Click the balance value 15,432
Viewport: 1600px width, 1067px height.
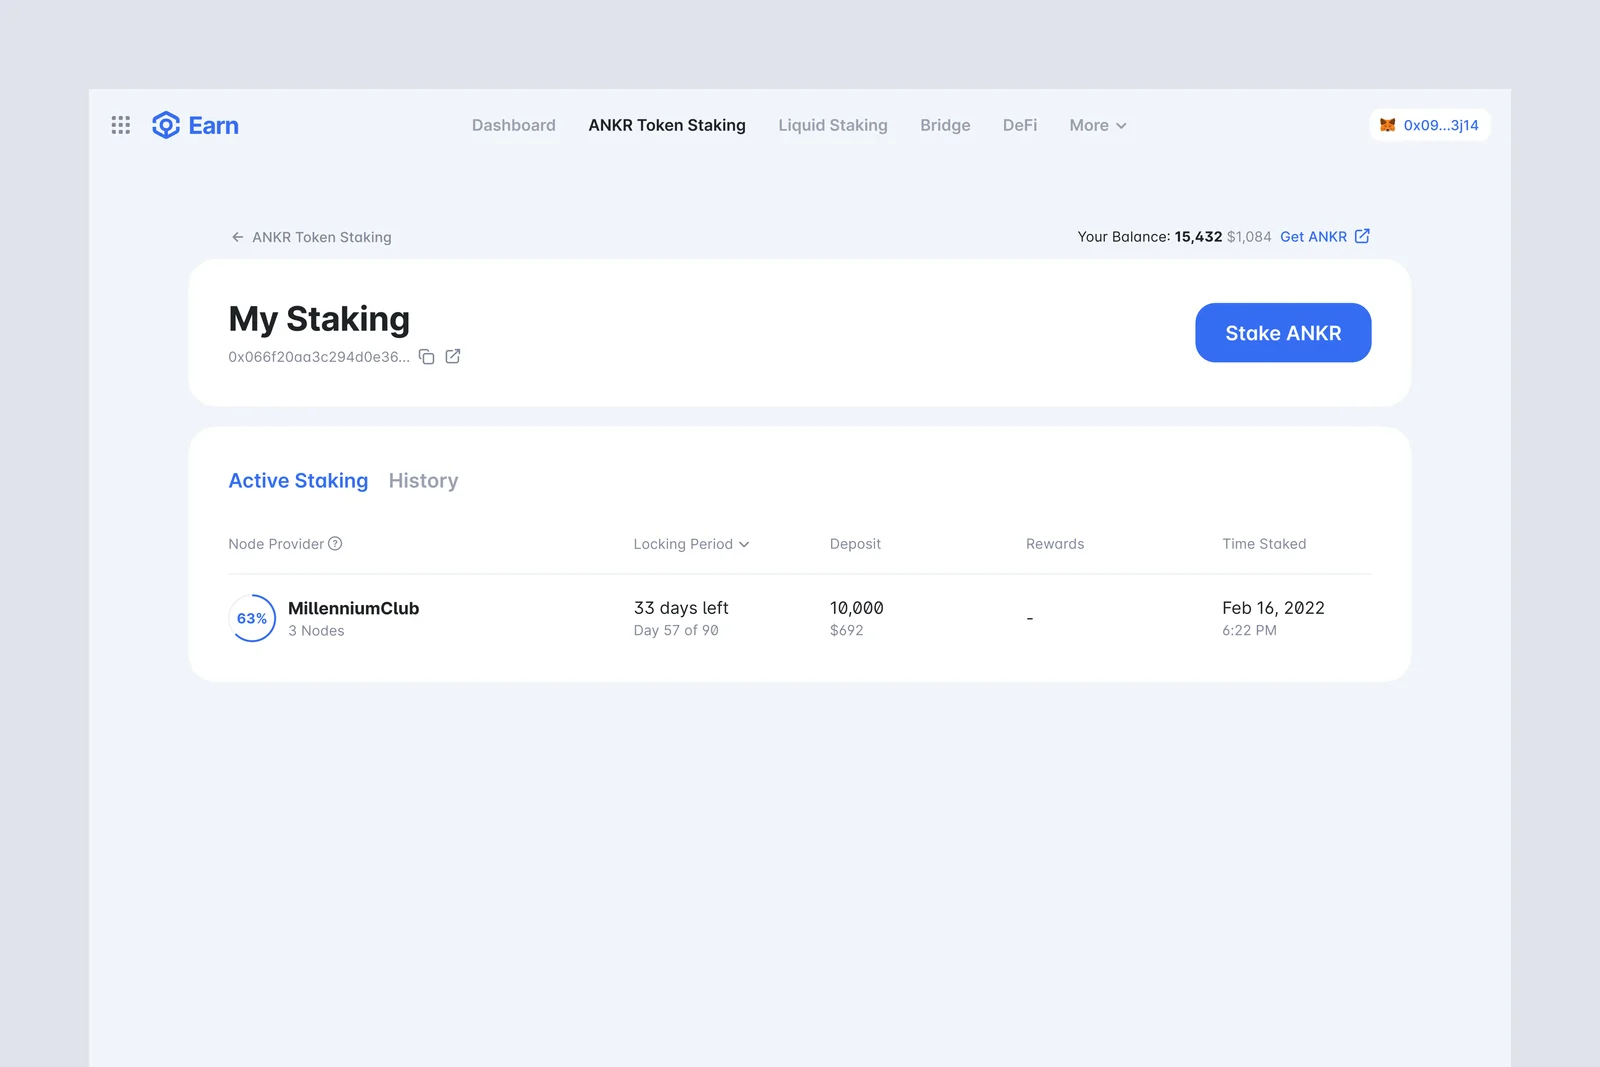[1198, 237]
